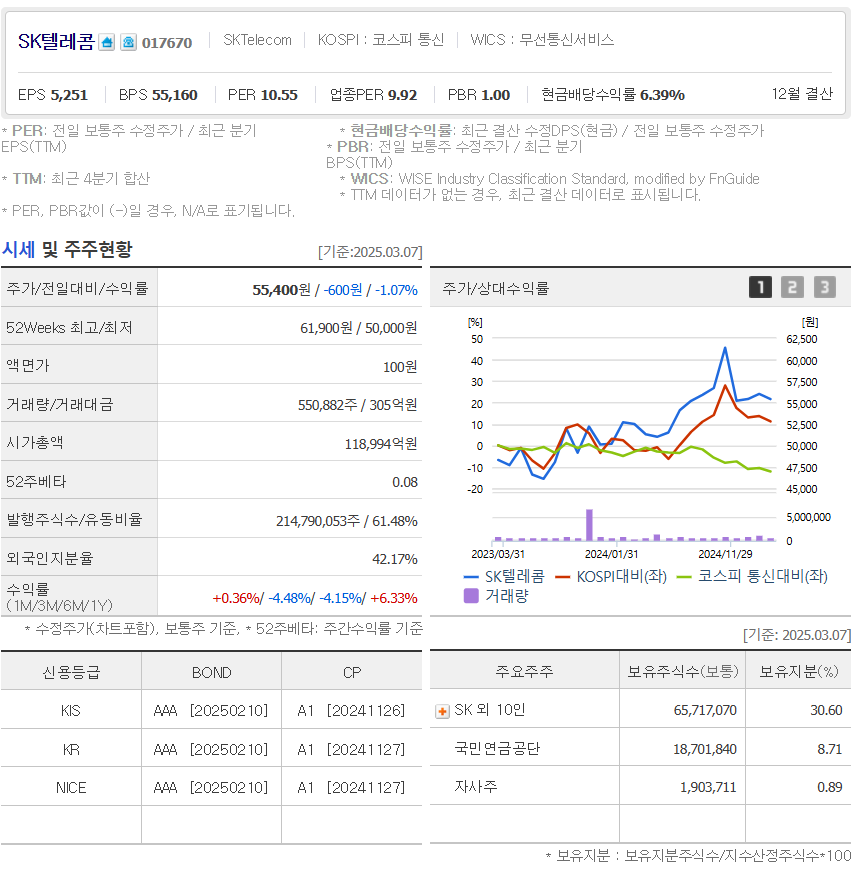Click the current price 55,400원
This screenshot has width=854, height=879.
(281, 290)
